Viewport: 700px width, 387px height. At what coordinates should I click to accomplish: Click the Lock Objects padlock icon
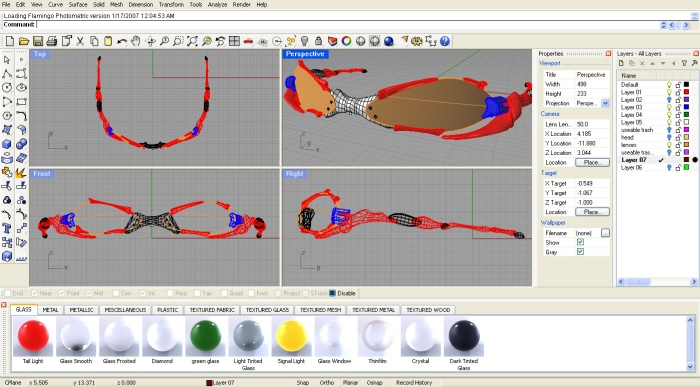pos(318,42)
